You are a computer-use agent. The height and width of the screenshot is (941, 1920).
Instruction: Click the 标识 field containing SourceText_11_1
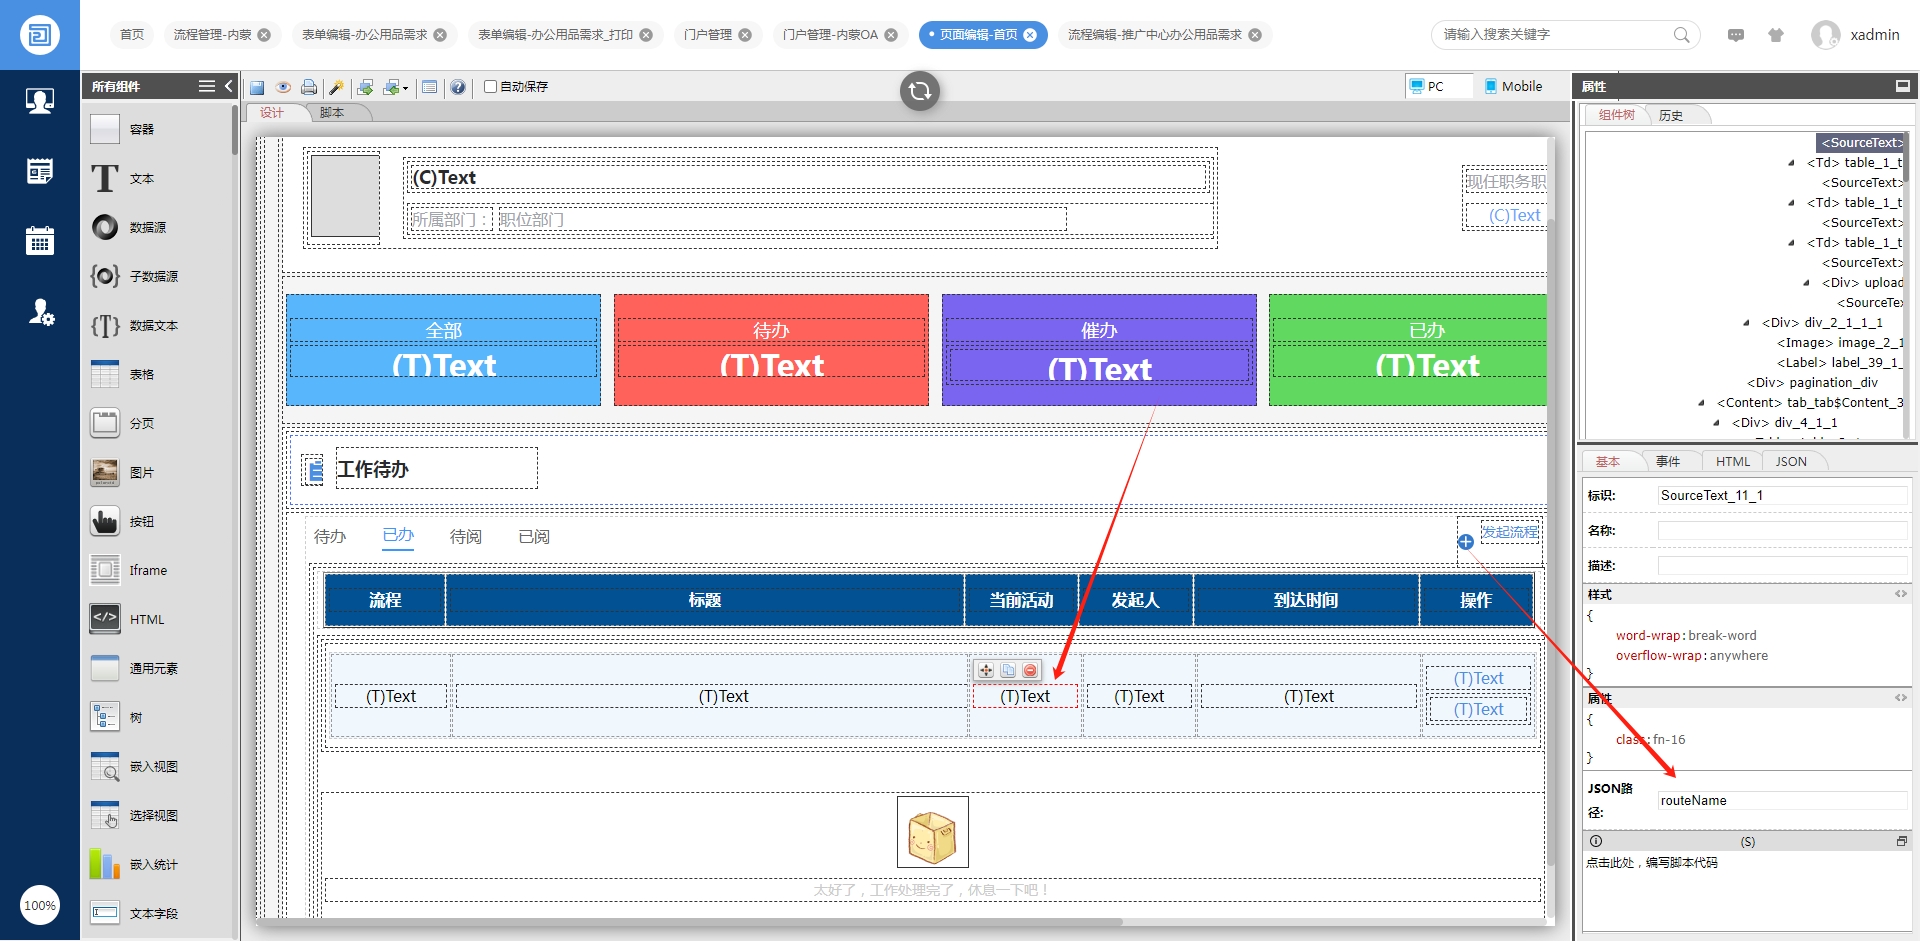1783,495
